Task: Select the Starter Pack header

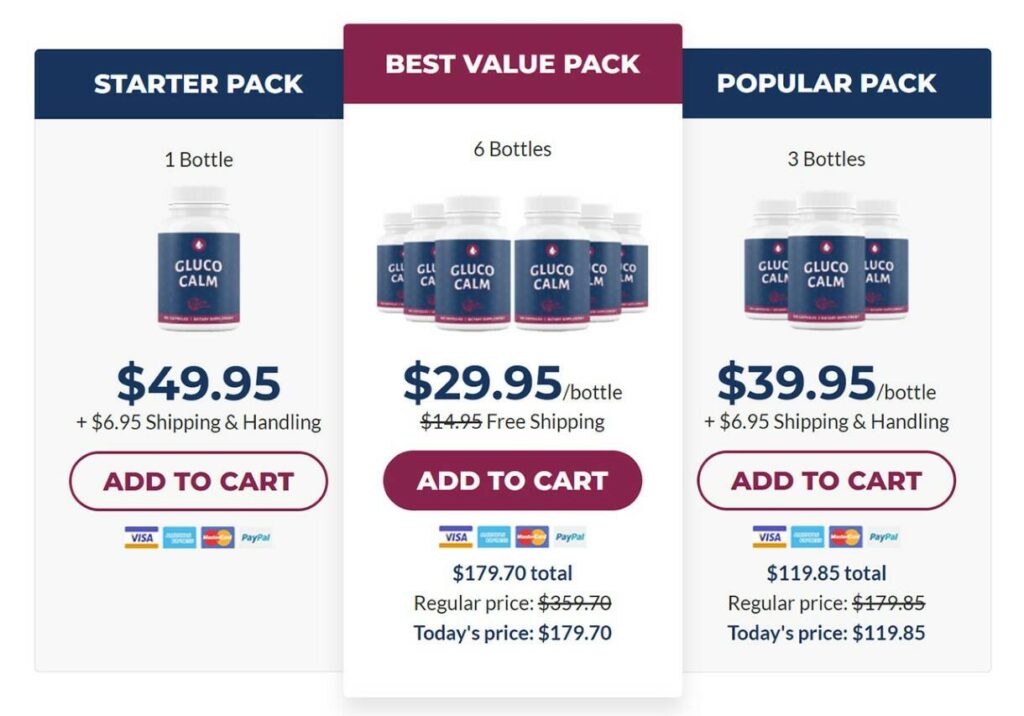Action: tap(198, 84)
